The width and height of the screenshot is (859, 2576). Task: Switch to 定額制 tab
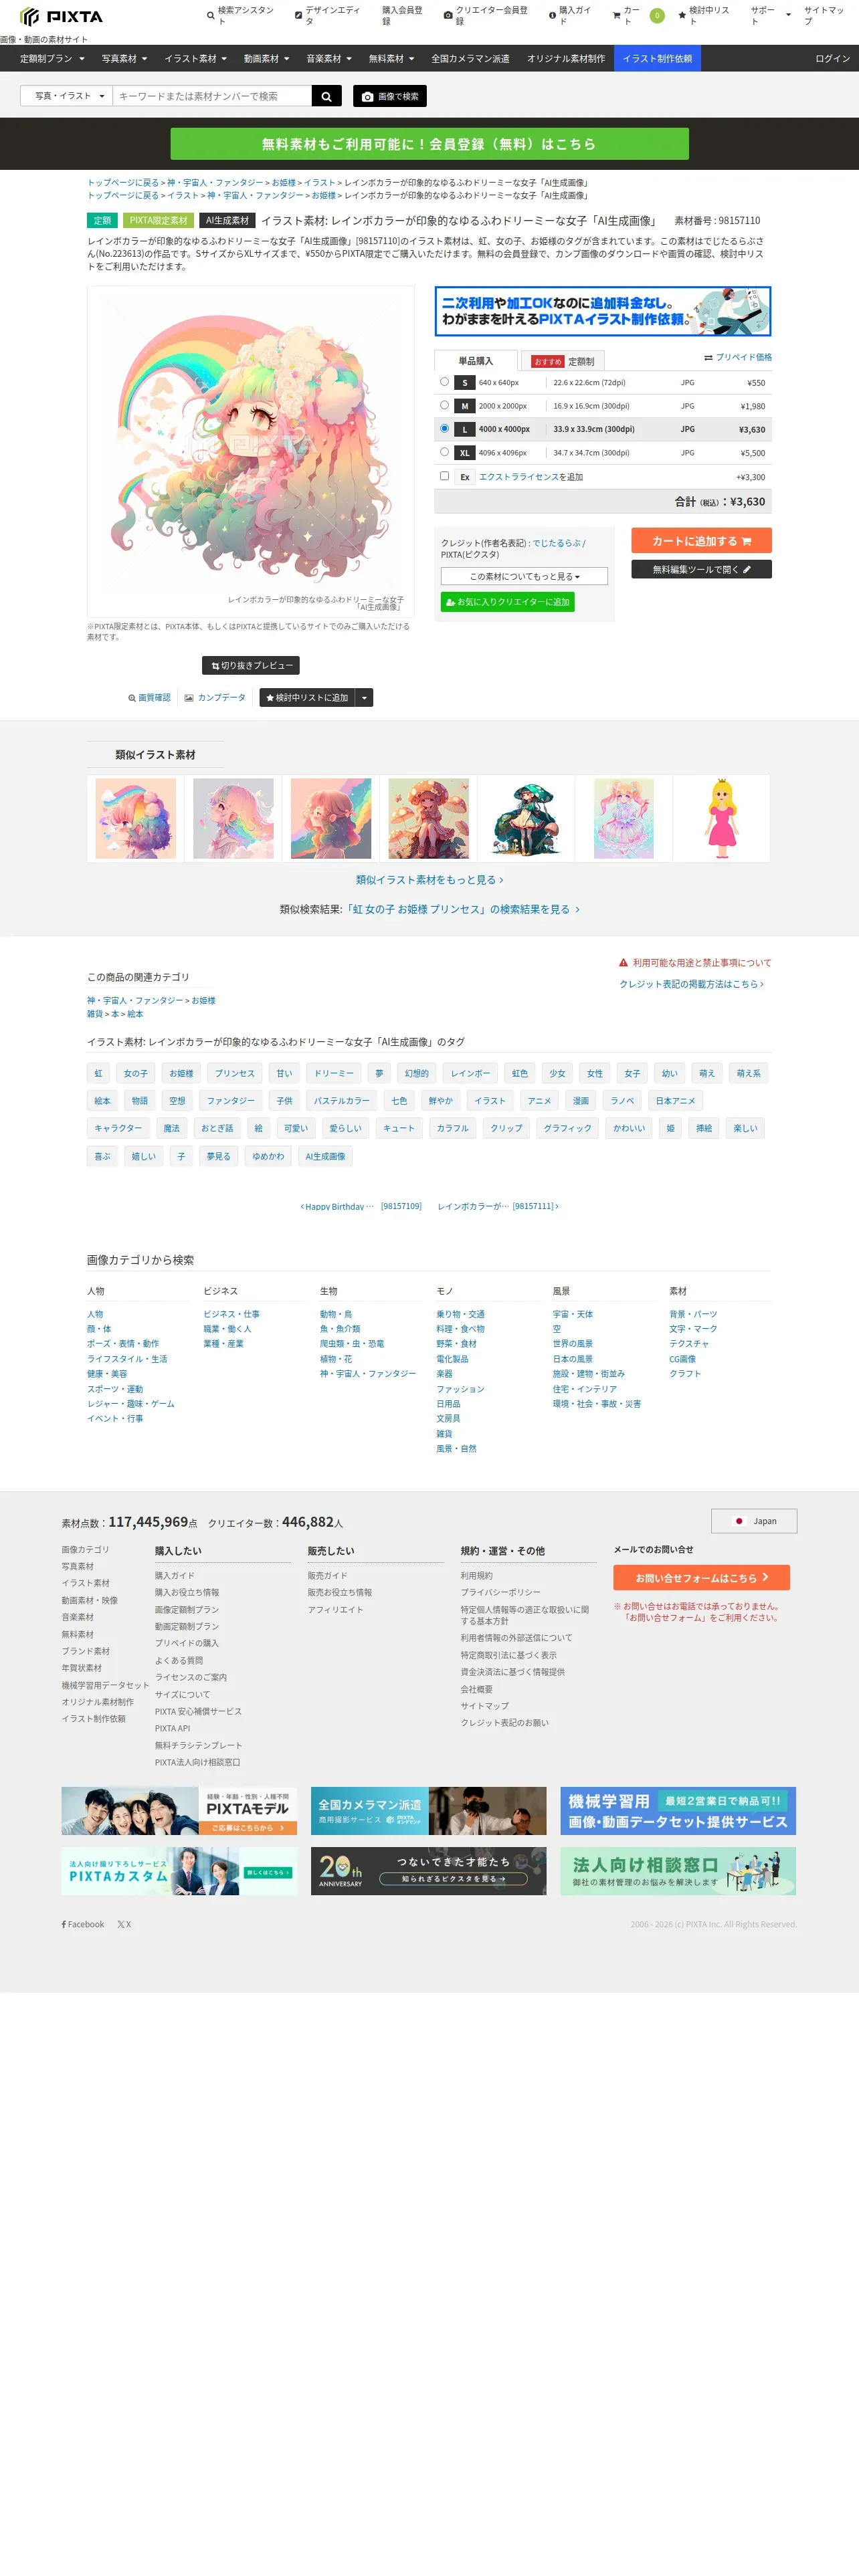[564, 361]
